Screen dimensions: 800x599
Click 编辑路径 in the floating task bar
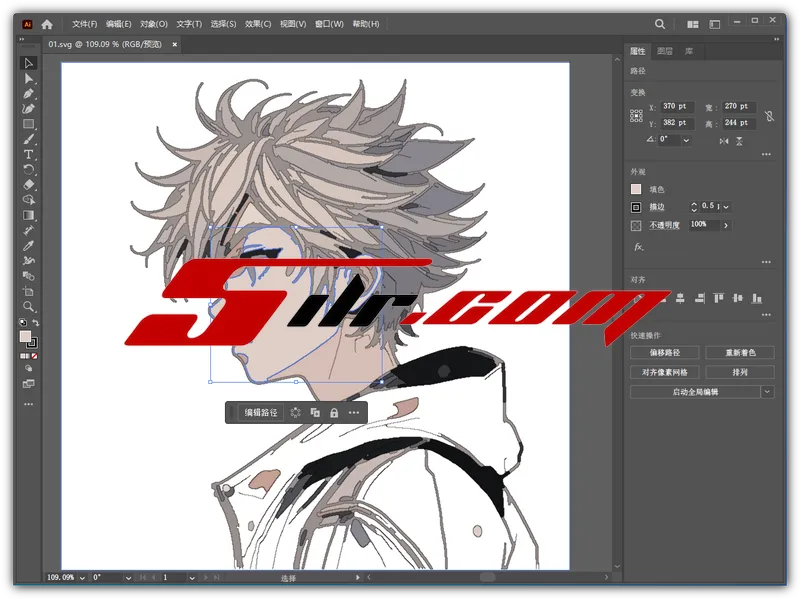point(261,413)
